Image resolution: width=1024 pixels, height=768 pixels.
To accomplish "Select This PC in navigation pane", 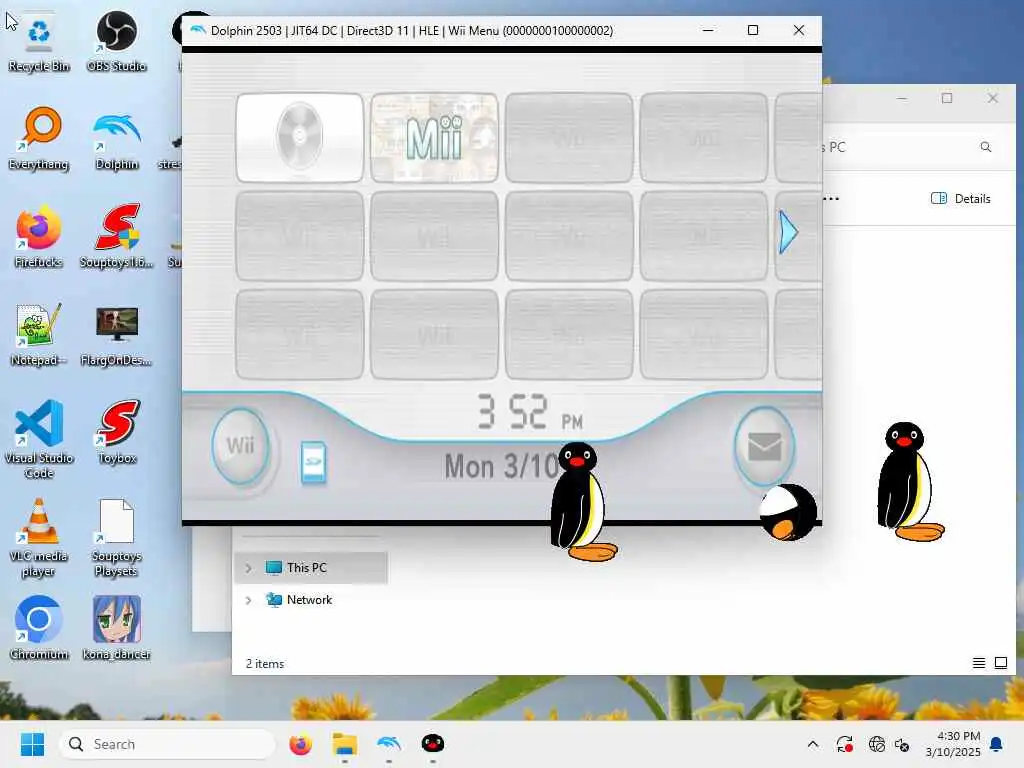I will click(x=311, y=568).
